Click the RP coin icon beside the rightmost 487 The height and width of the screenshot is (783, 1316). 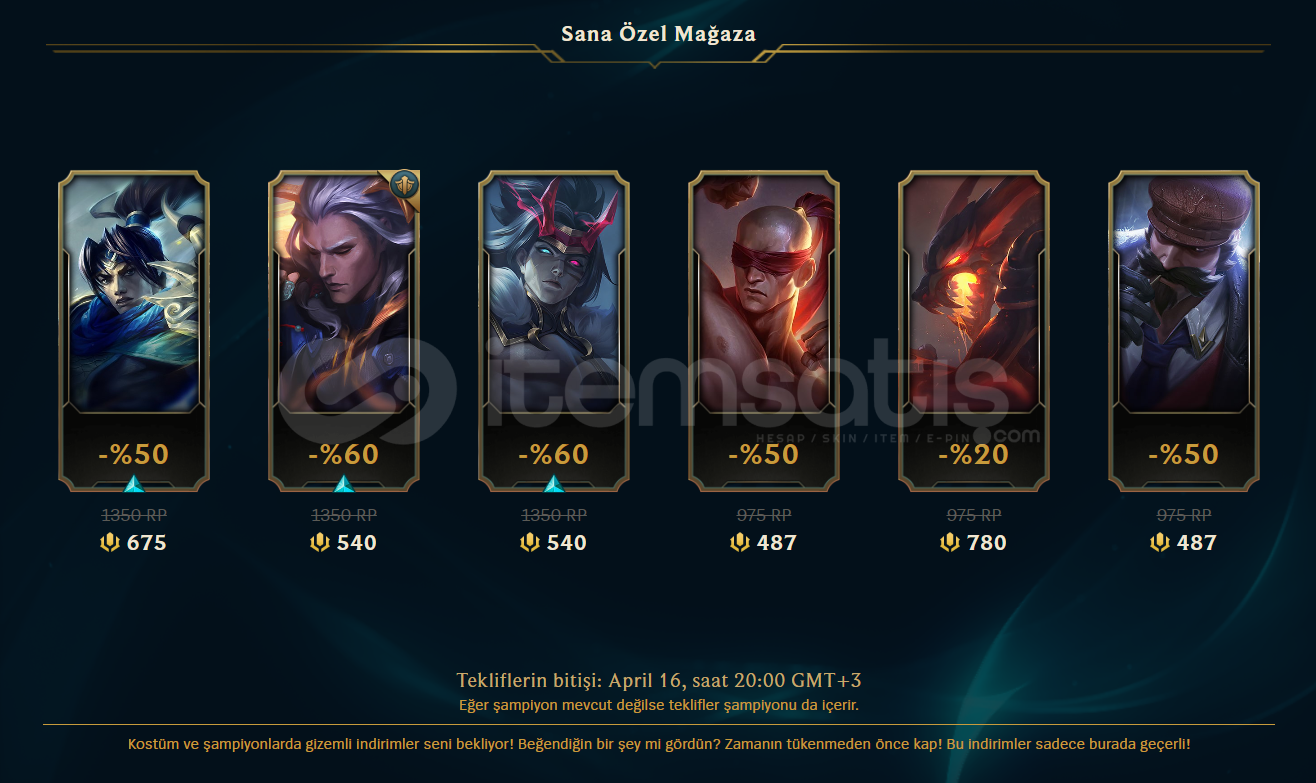(1160, 543)
